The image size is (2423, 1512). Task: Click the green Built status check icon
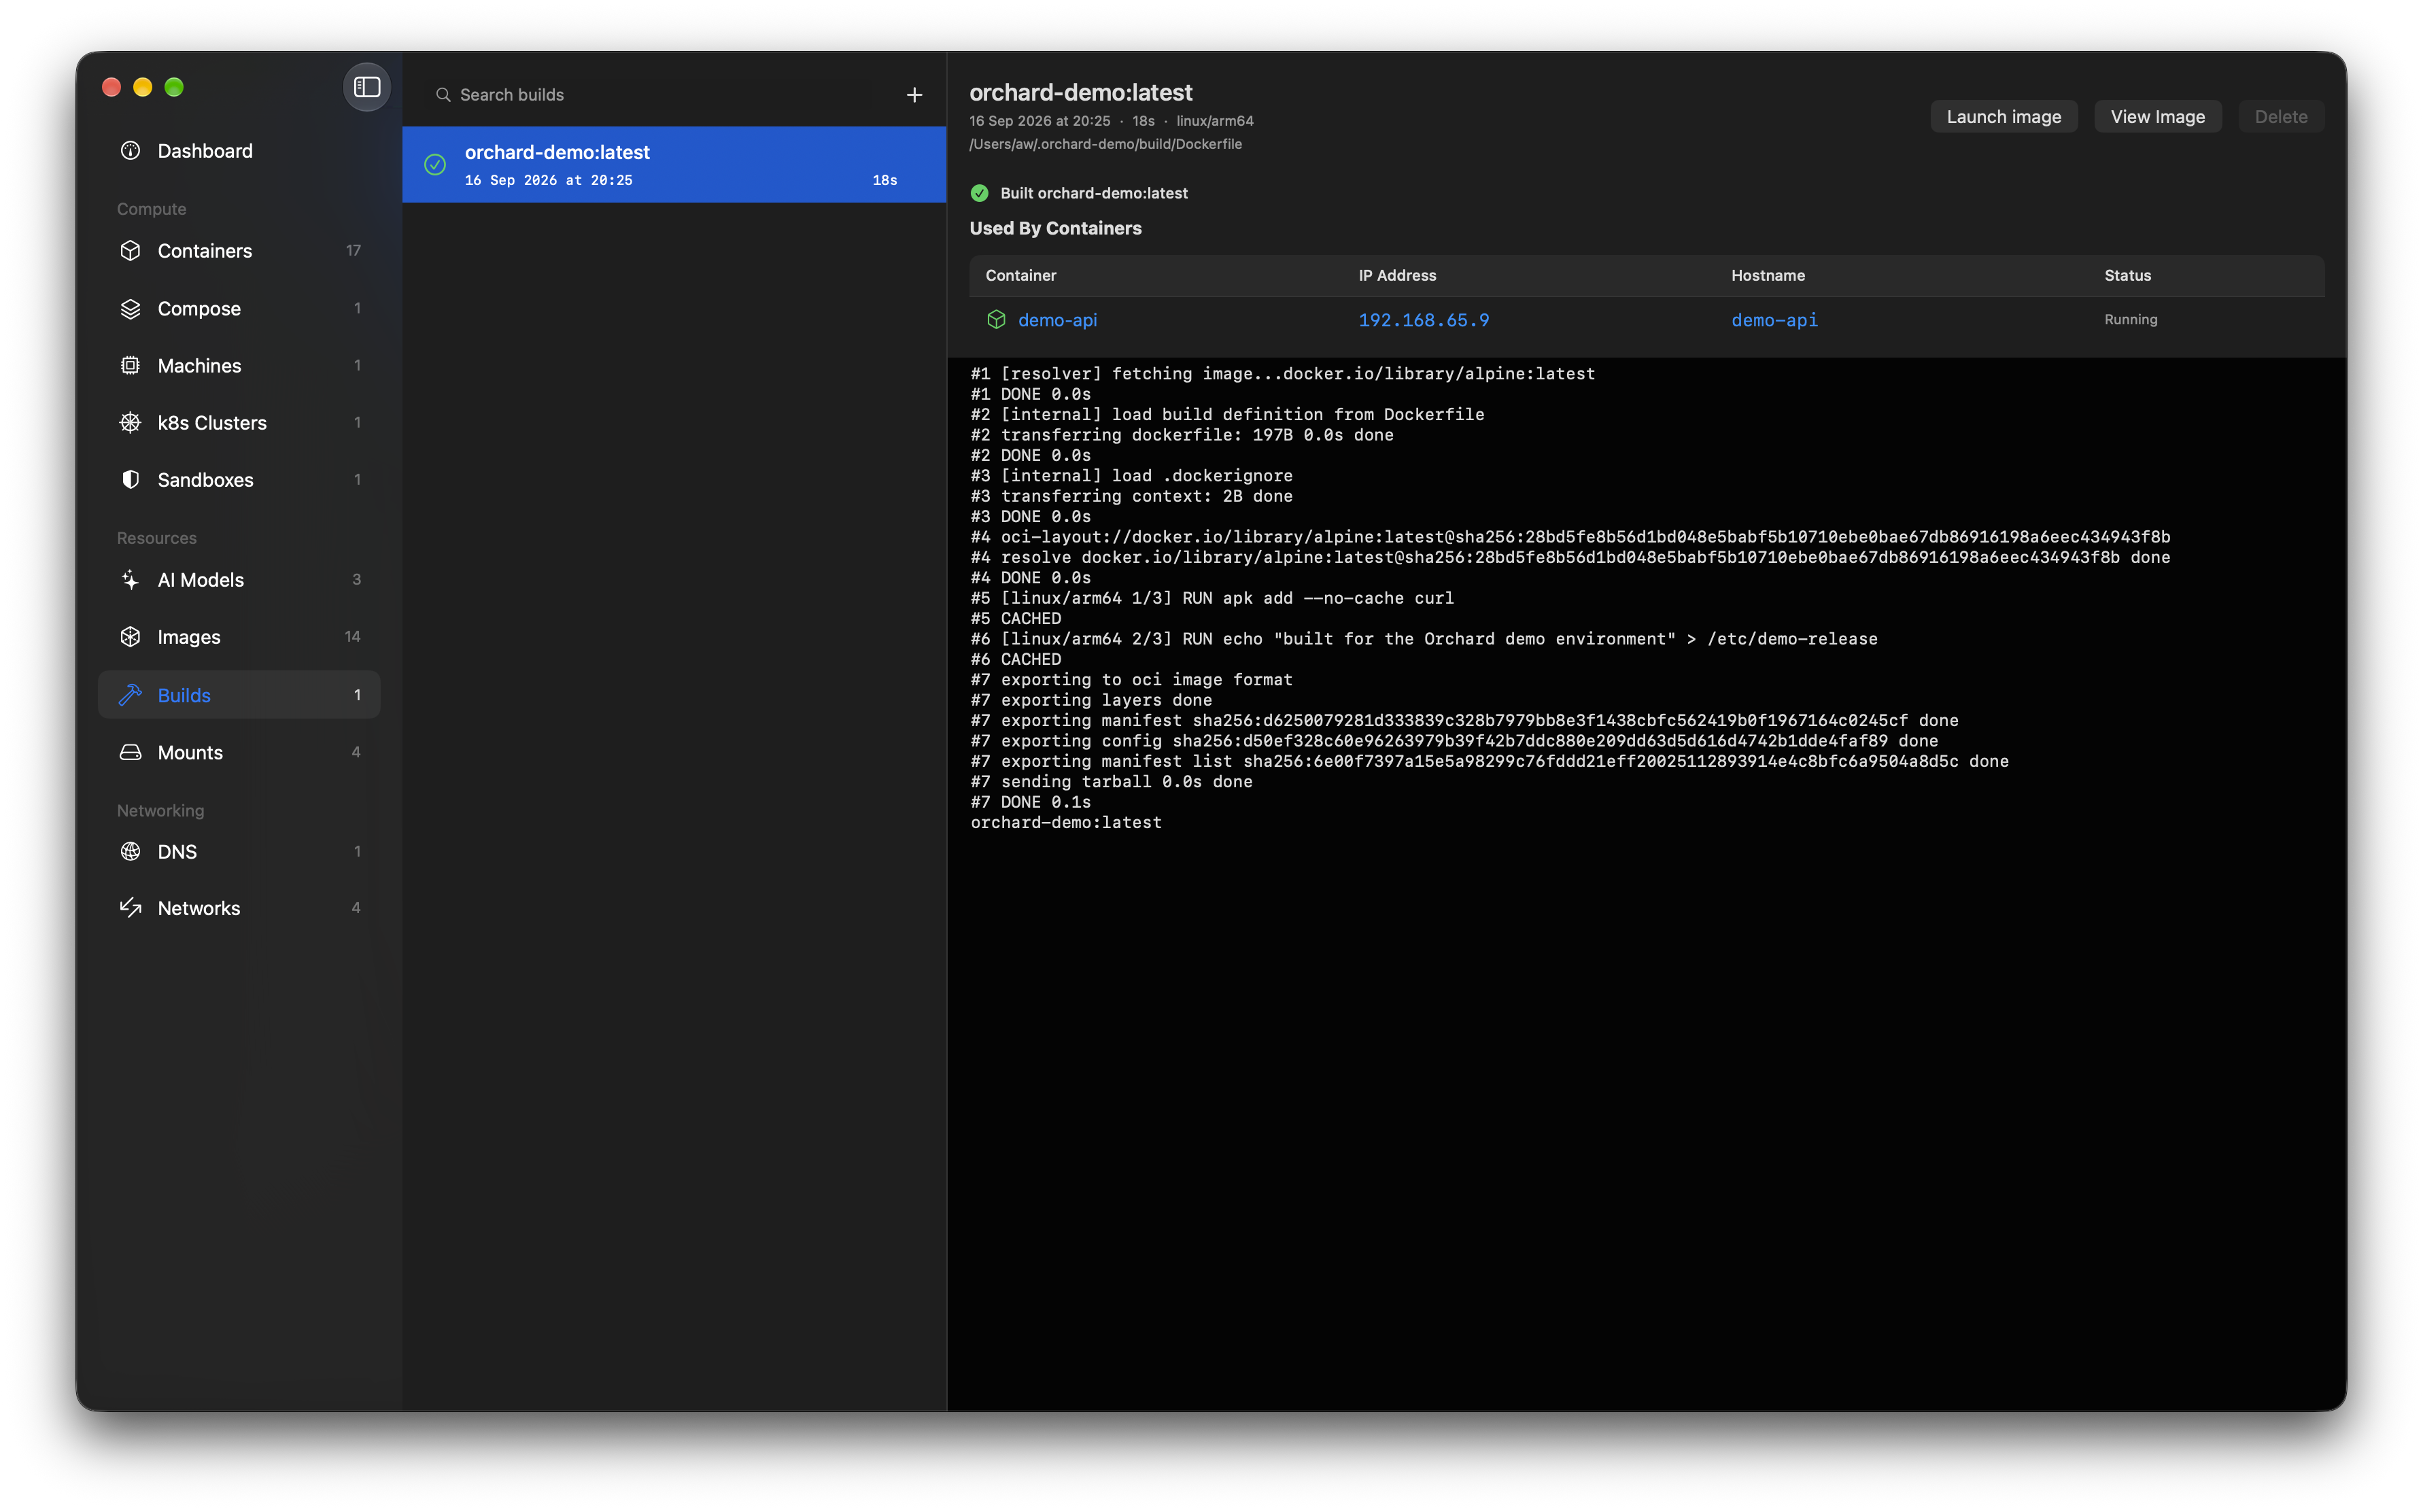coord(979,193)
